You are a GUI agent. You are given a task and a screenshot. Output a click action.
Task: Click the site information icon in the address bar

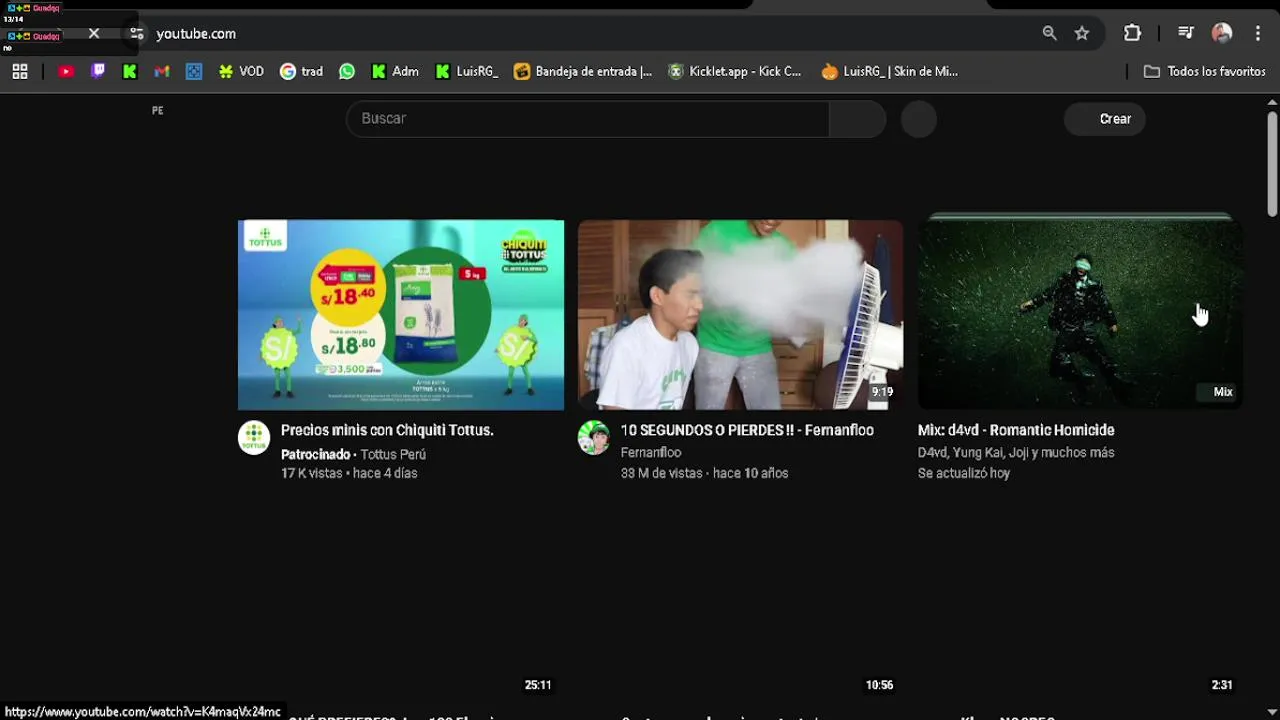(137, 33)
